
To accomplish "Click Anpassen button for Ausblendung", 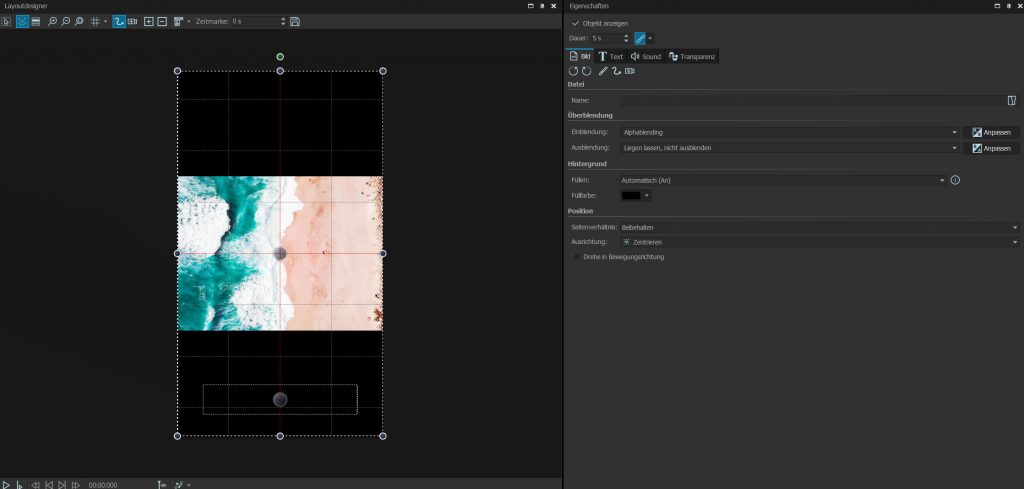I will click(991, 148).
